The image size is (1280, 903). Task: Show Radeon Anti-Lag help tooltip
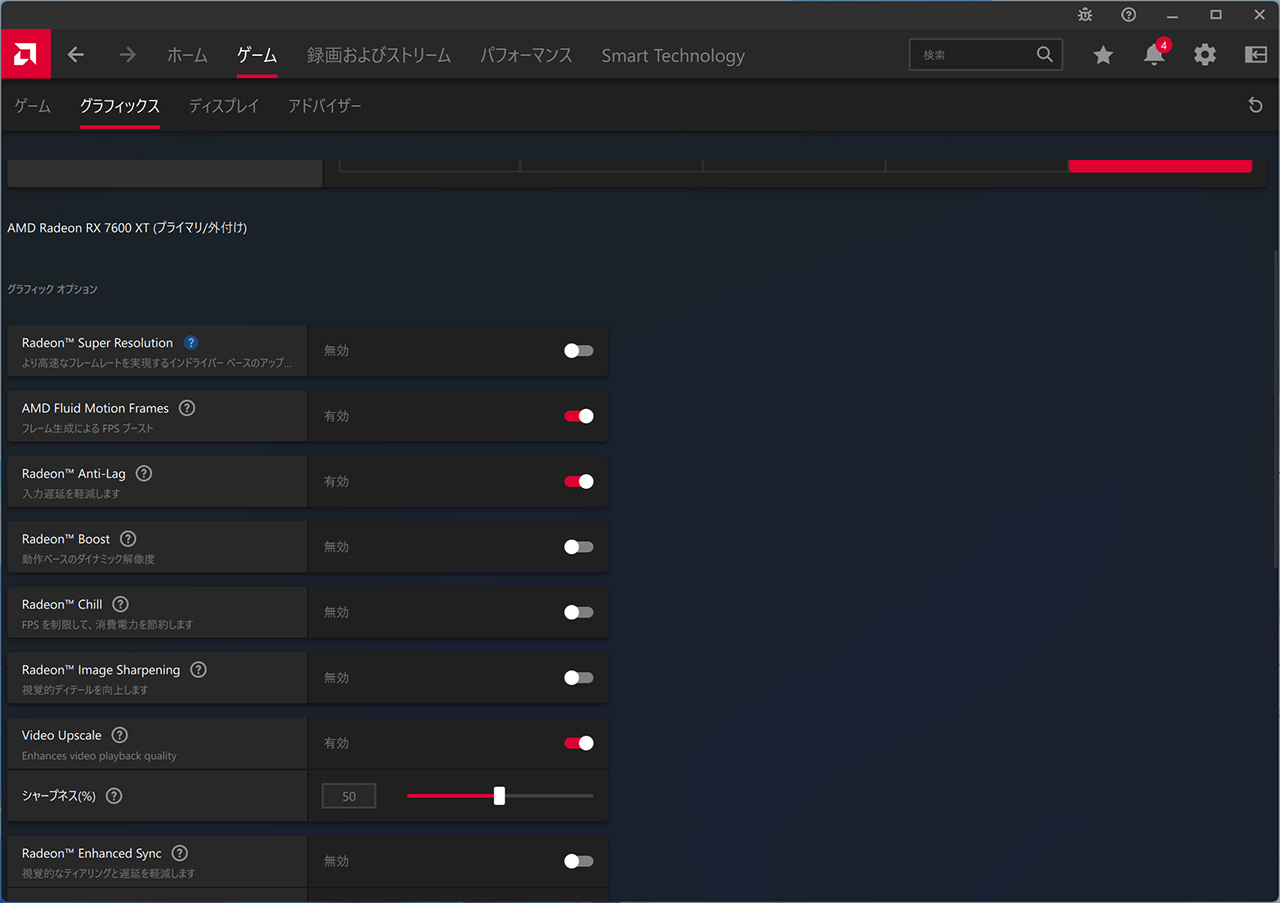(144, 474)
